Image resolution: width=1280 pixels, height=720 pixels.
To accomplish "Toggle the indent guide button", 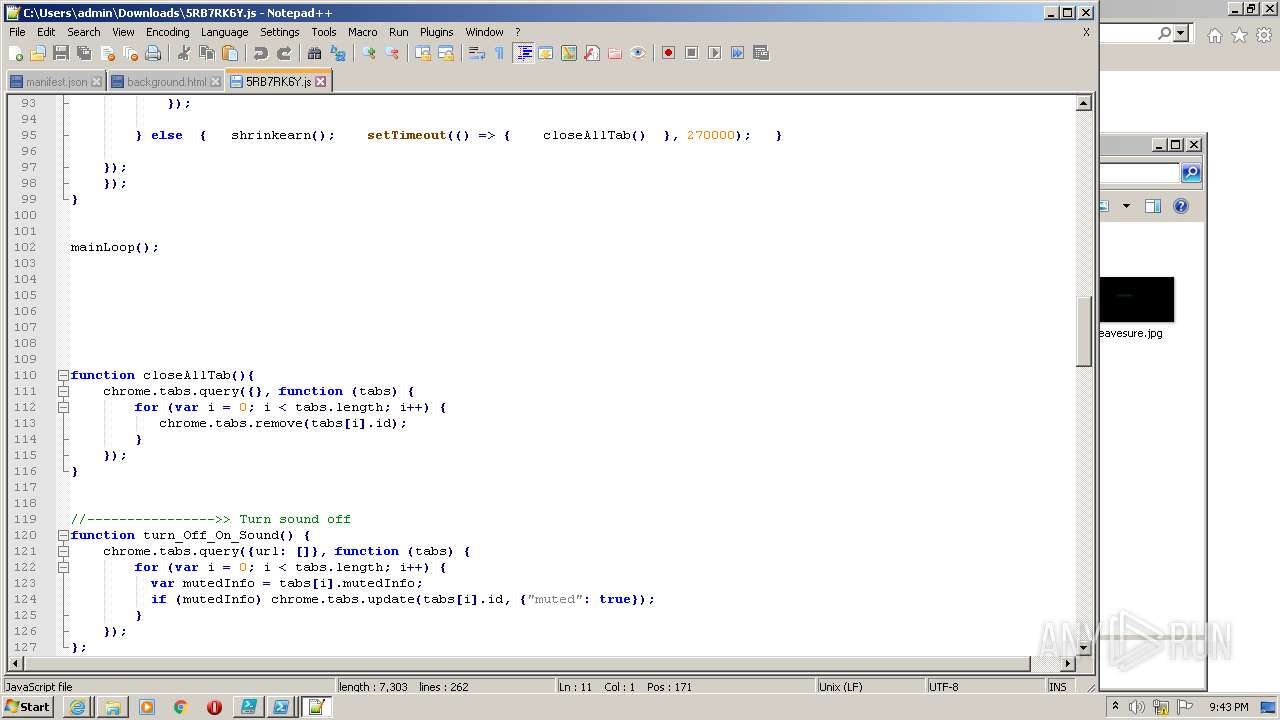I will pyautogui.click(x=523, y=53).
